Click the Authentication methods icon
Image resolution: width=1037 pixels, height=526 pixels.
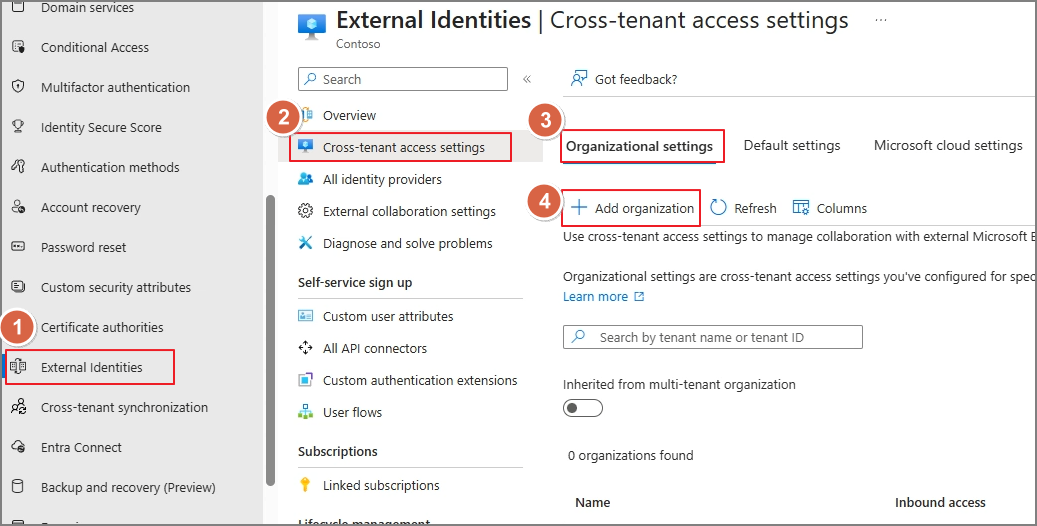tap(19, 167)
